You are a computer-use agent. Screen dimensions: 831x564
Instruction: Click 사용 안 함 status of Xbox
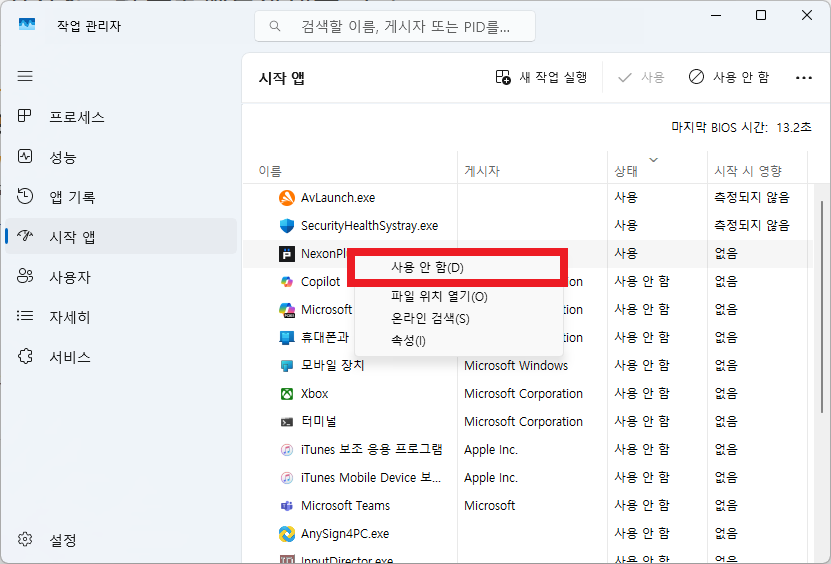[x=642, y=394]
